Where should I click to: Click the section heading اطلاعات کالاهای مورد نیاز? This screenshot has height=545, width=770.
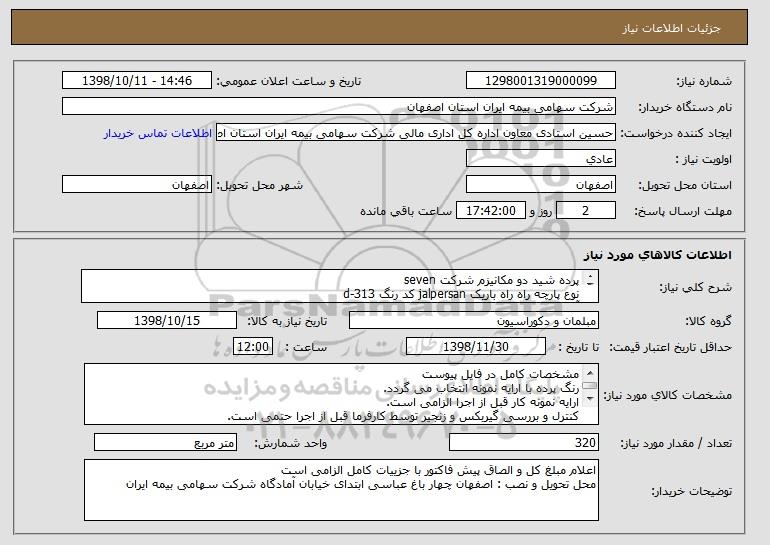pos(658,255)
